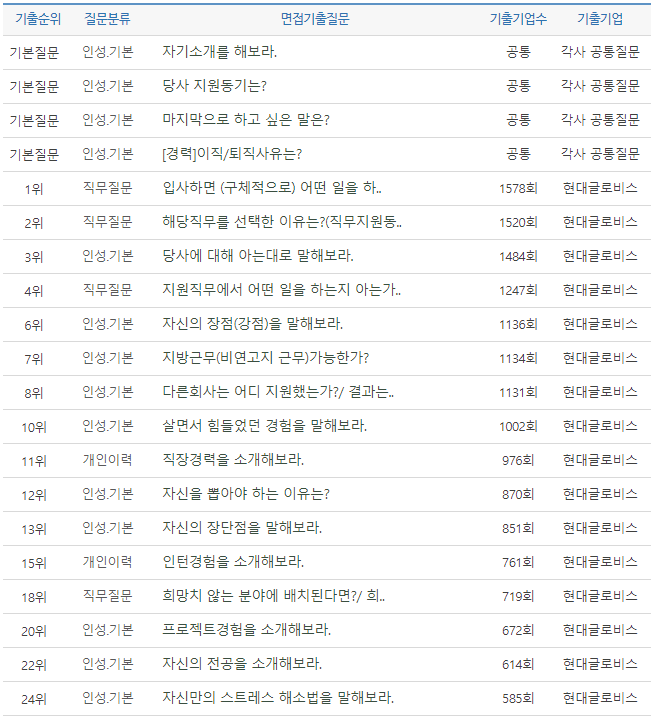Screen dimensions: 651x719
Task: Open 프로젝트경험을 소개해보라. question
Action: pos(247,630)
